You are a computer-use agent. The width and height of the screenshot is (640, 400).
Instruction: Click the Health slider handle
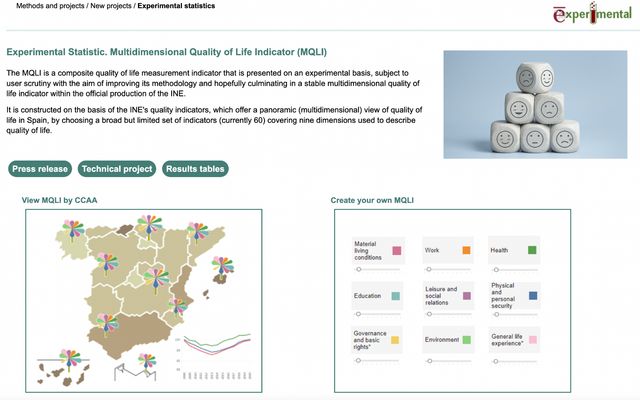[x=496, y=270]
